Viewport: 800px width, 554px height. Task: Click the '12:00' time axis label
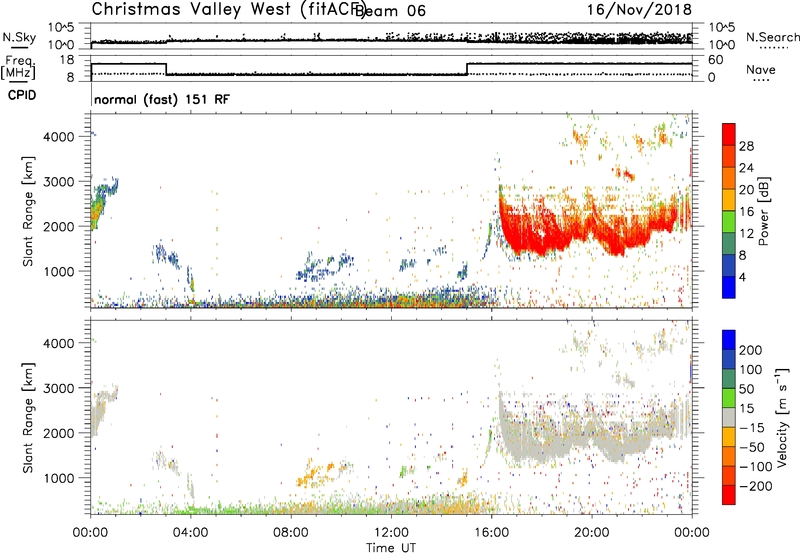tap(391, 533)
